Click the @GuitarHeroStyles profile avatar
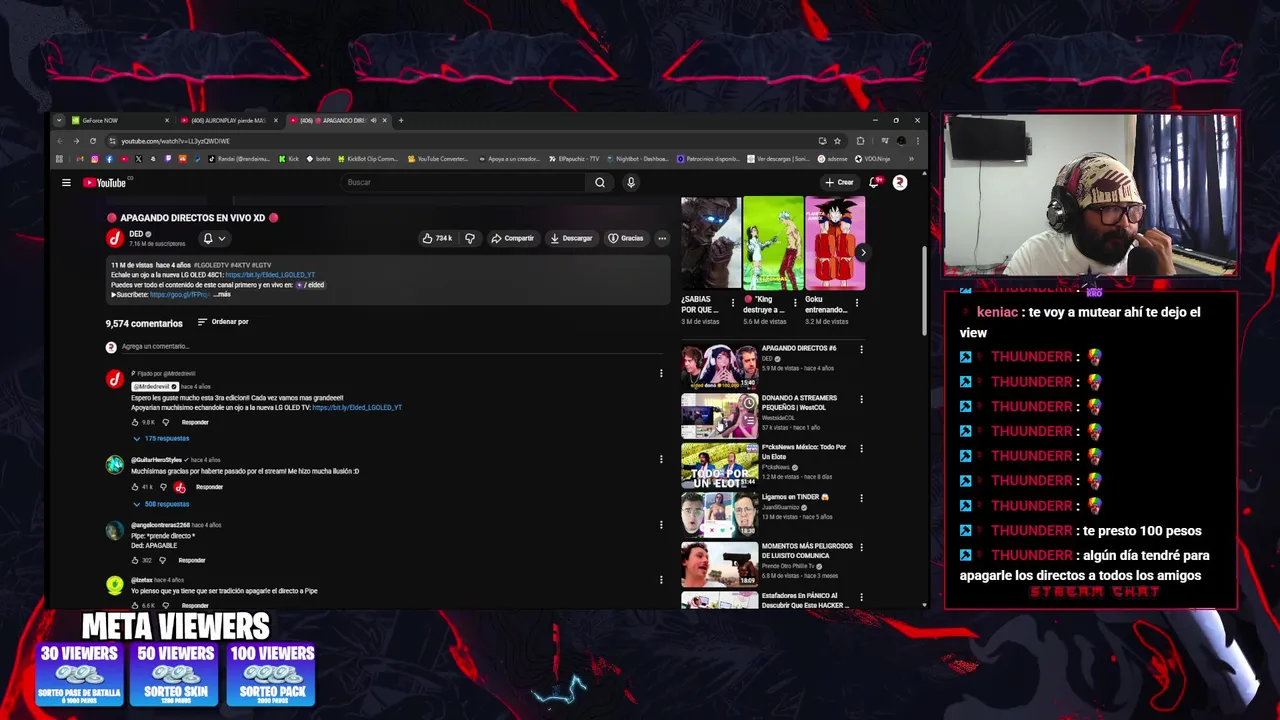The width and height of the screenshot is (1280, 720). coord(115,465)
